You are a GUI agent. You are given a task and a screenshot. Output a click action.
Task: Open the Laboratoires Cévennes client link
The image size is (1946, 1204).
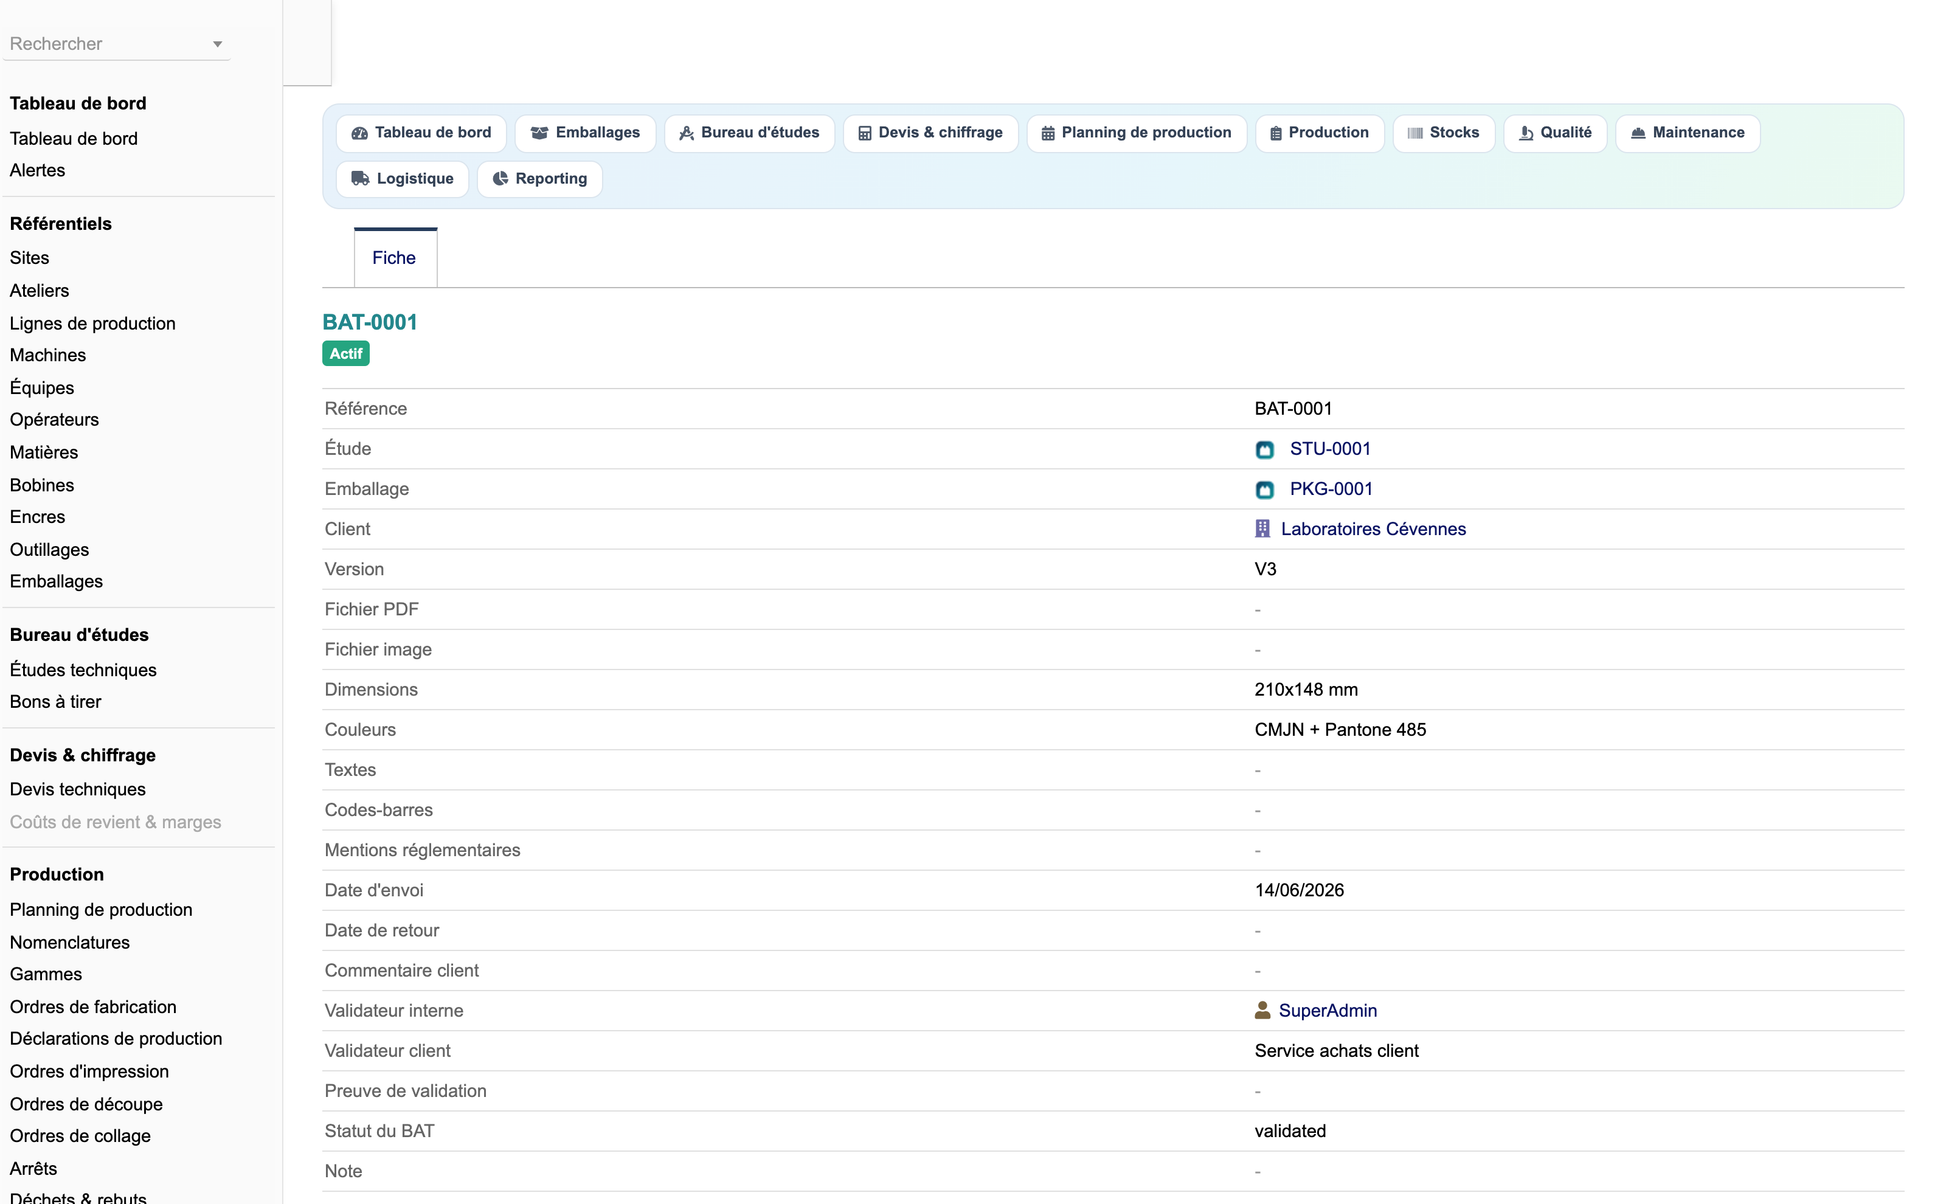1373,529
